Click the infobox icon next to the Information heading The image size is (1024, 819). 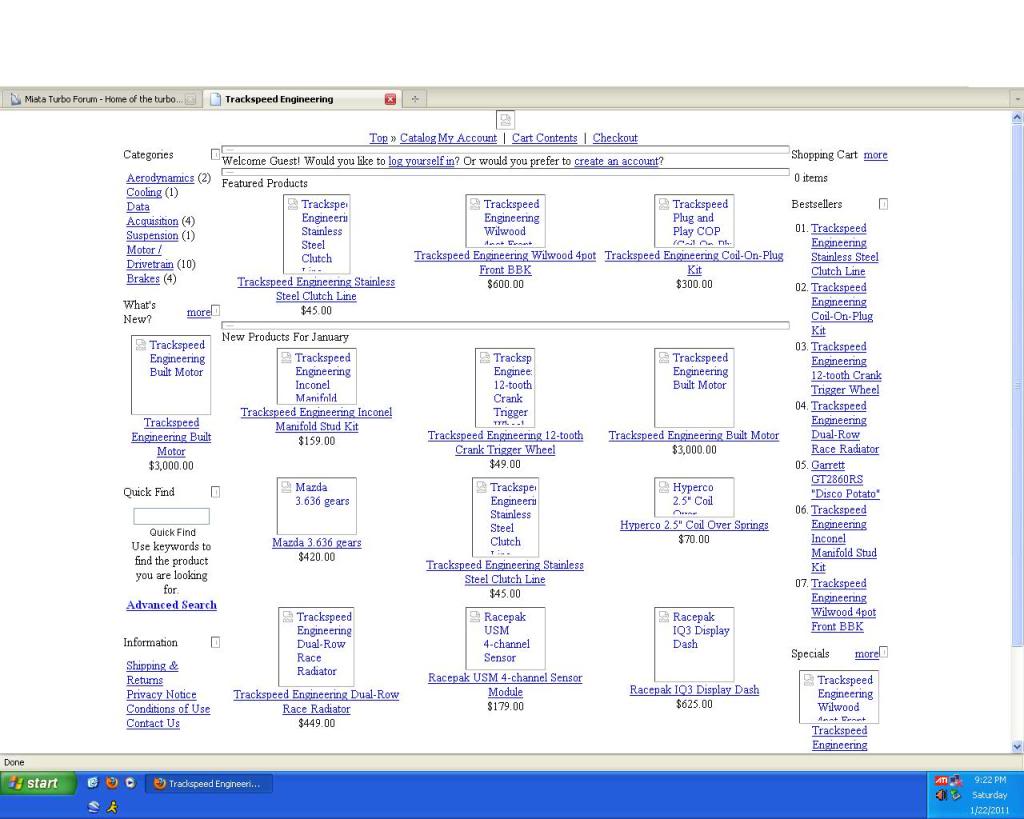215,641
